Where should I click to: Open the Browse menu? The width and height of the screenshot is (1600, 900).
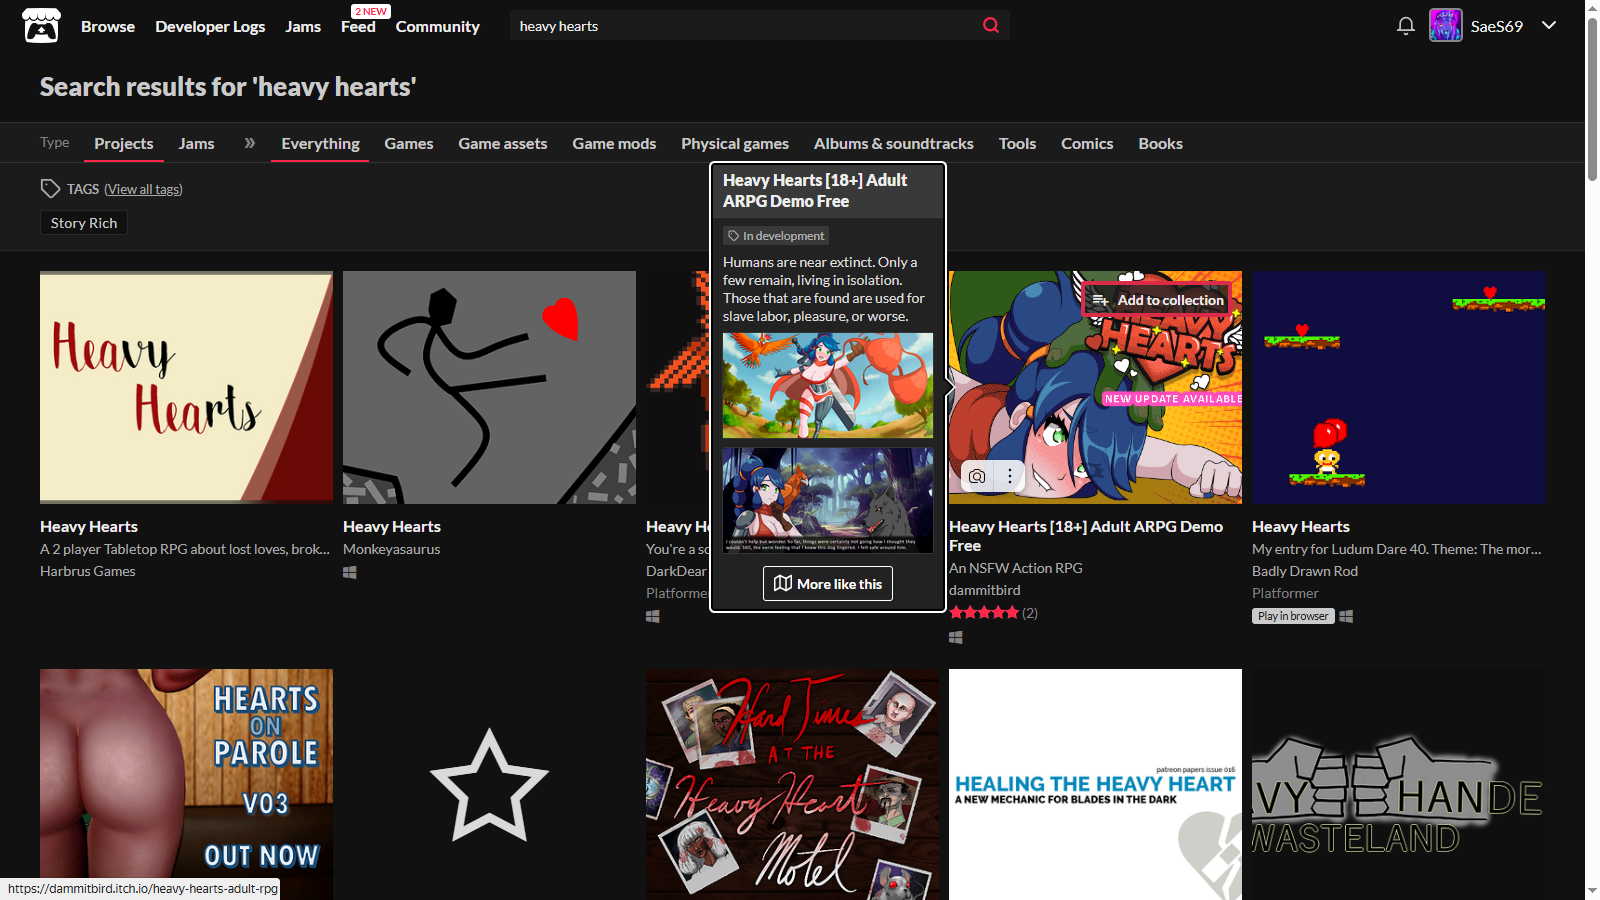pyautogui.click(x=108, y=26)
